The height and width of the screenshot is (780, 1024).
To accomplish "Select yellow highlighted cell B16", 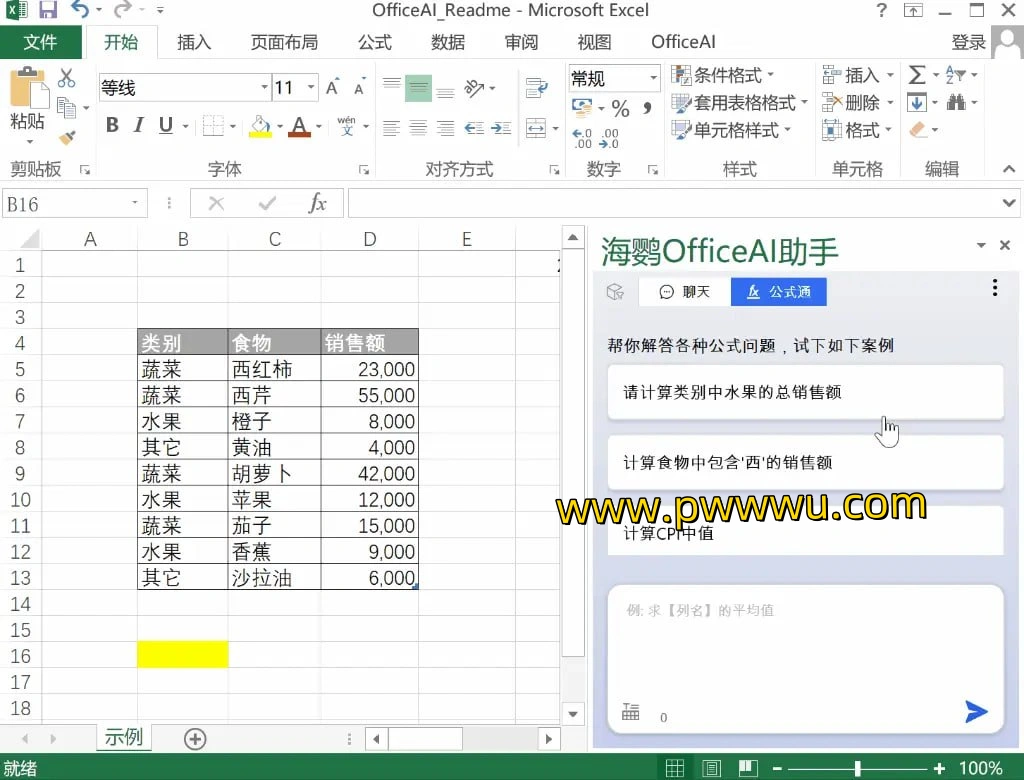I will tap(183, 655).
